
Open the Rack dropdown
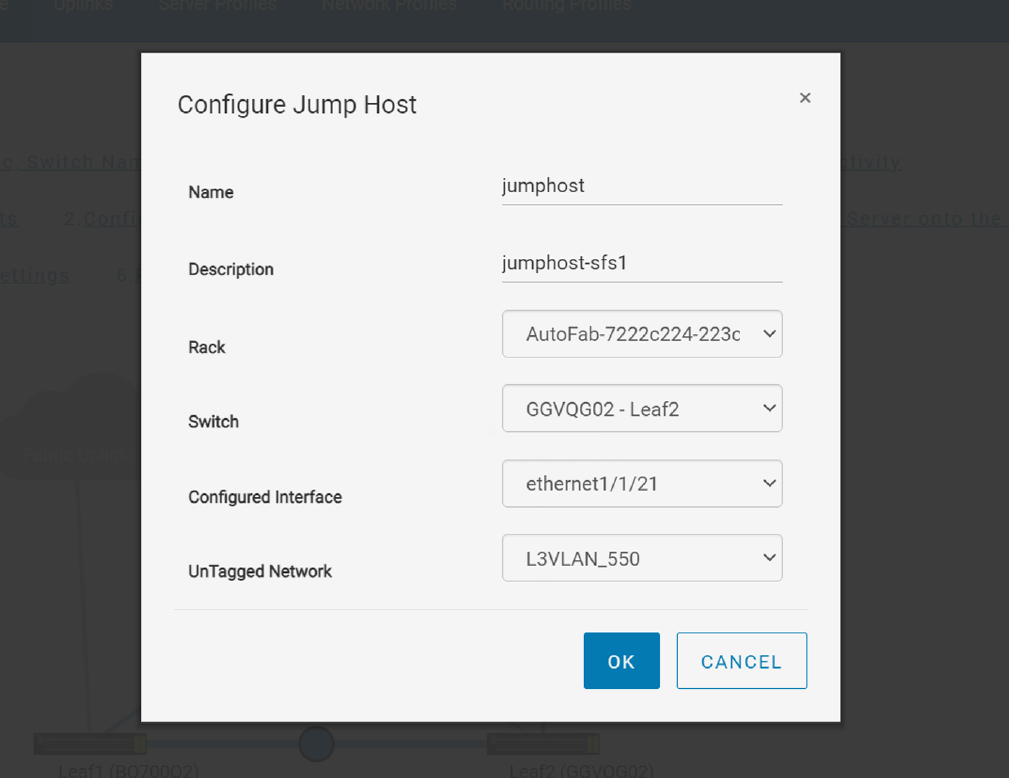click(642, 334)
